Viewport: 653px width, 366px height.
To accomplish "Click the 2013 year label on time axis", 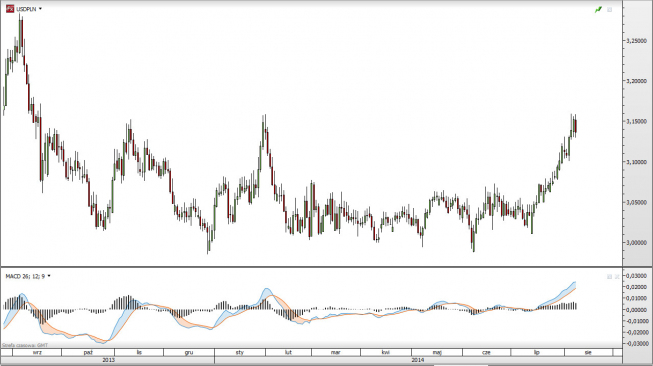I will 109,360.
